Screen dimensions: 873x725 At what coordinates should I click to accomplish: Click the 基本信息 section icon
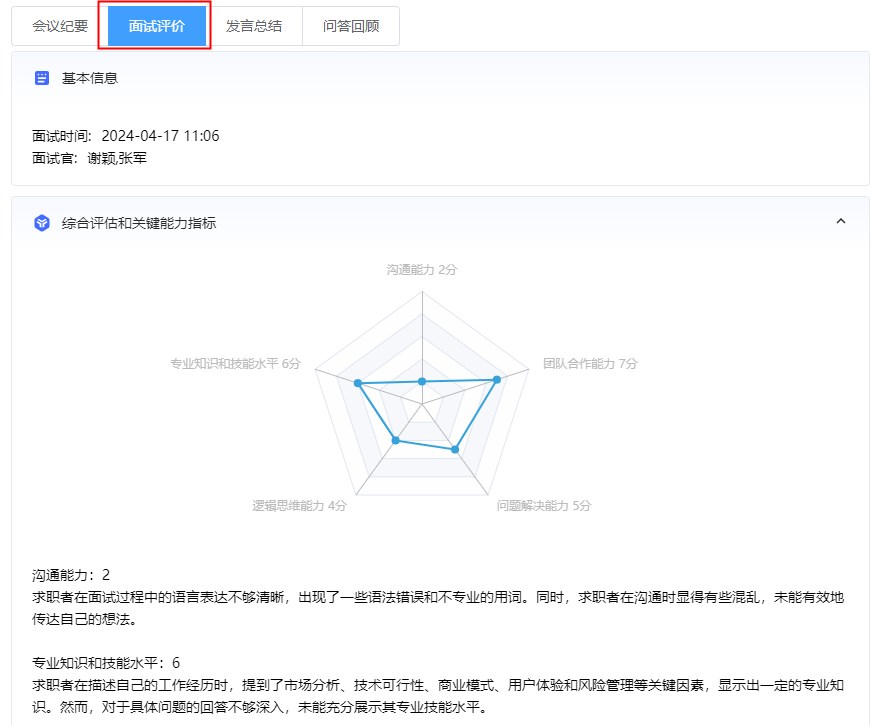(42, 78)
